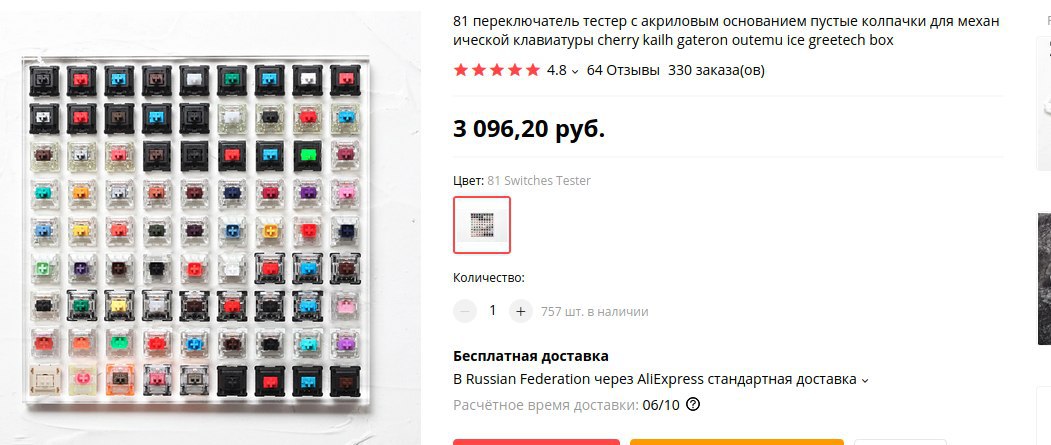
Task: Click the product title text
Action: coord(726,31)
